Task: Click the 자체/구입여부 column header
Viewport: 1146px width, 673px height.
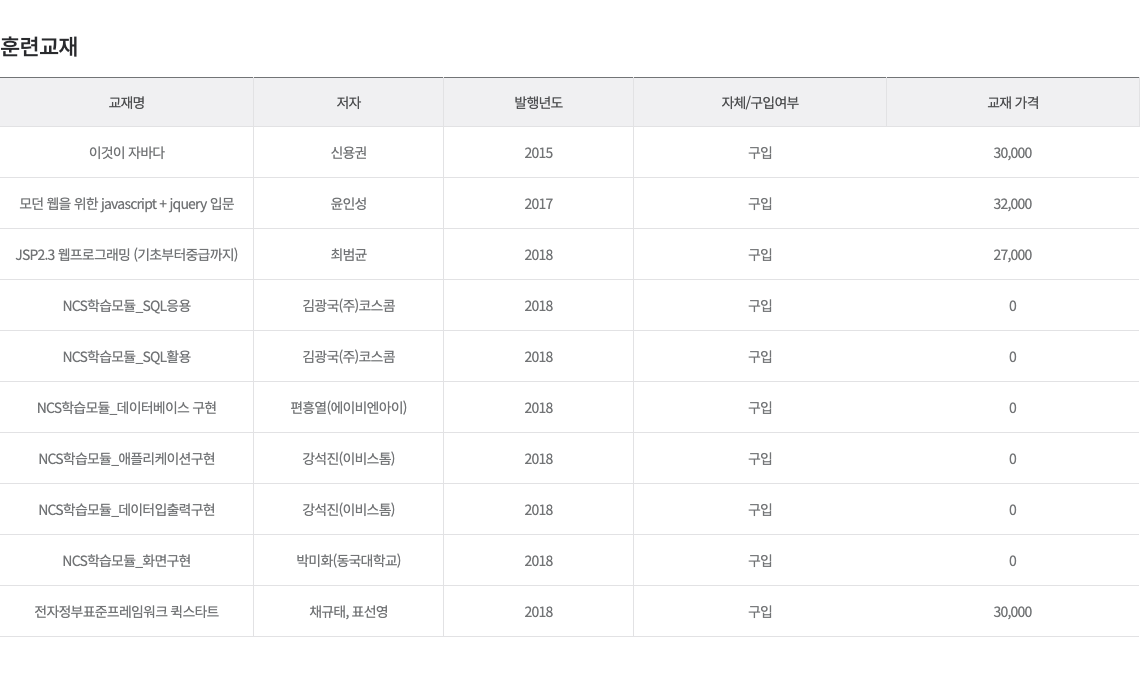Action: click(x=760, y=102)
